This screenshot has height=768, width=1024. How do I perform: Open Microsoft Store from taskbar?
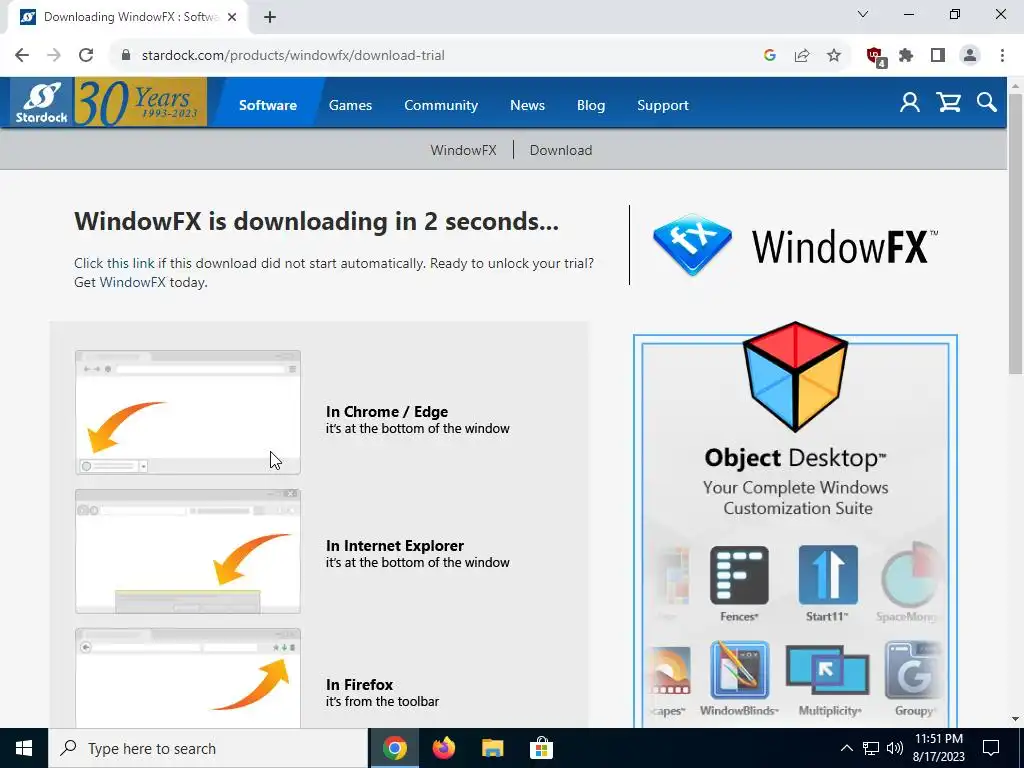pyautogui.click(x=541, y=748)
